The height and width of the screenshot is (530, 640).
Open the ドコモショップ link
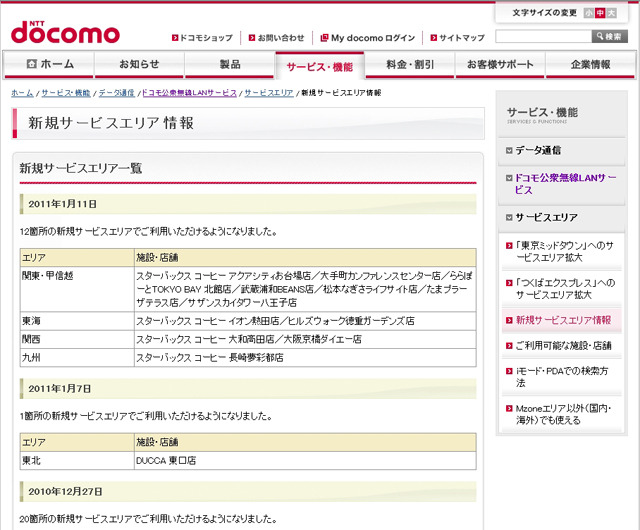pos(206,38)
